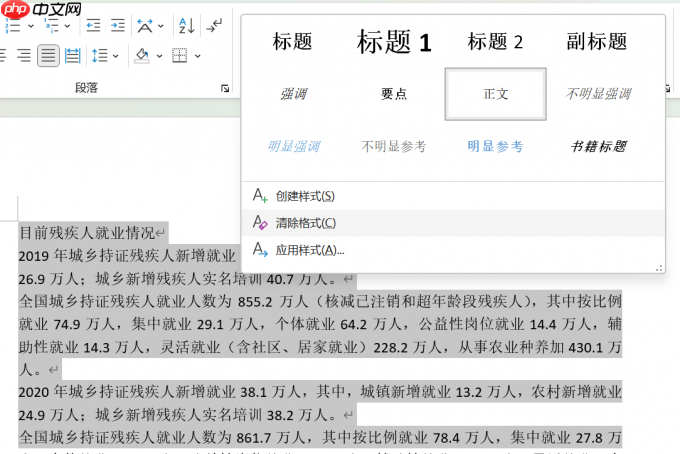Click the line starting 就业 74.9 万人
680x454 pixels.
(x=320, y=324)
